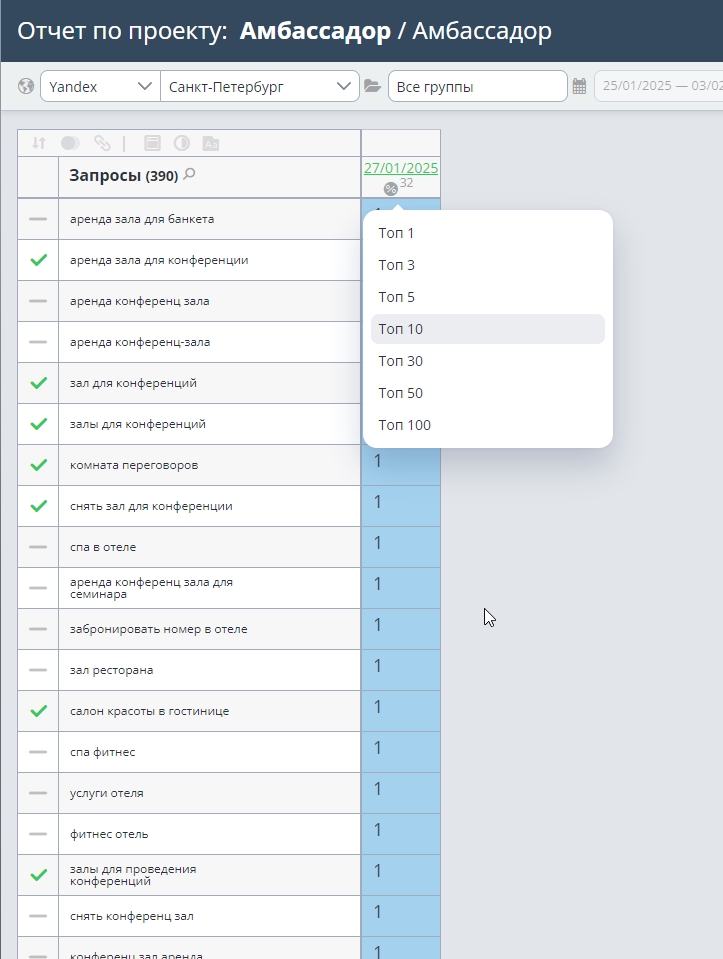Click the sort arrows icon above queries
Image resolution: width=723 pixels, height=959 pixels.
39,143
